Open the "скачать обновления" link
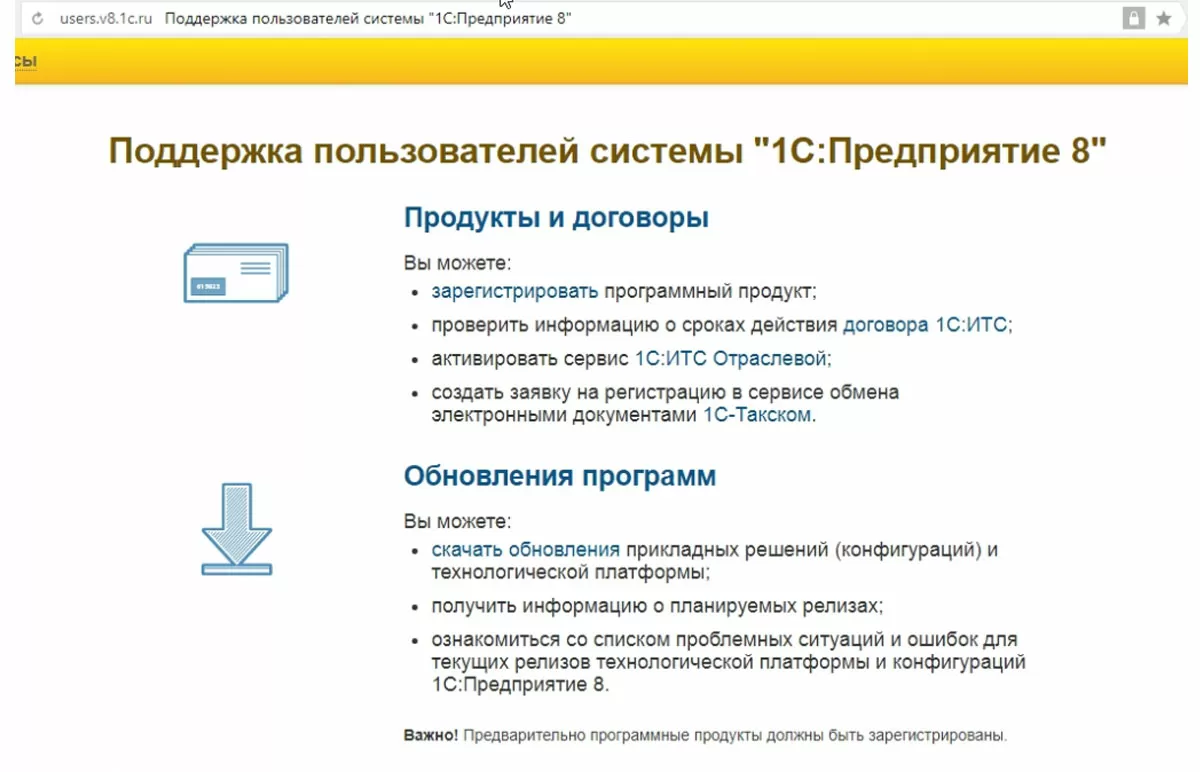 [526, 550]
